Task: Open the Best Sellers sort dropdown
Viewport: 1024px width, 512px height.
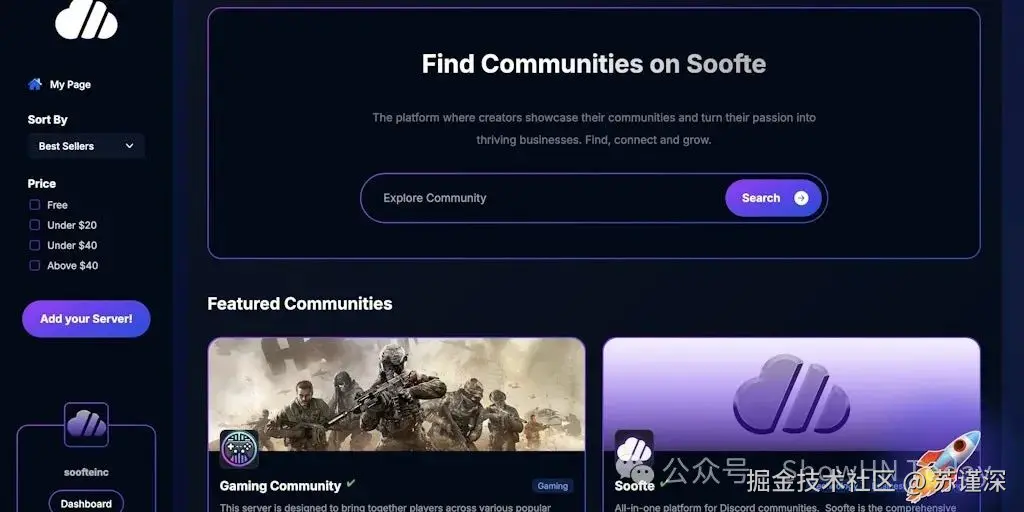Action: (86, 146)
